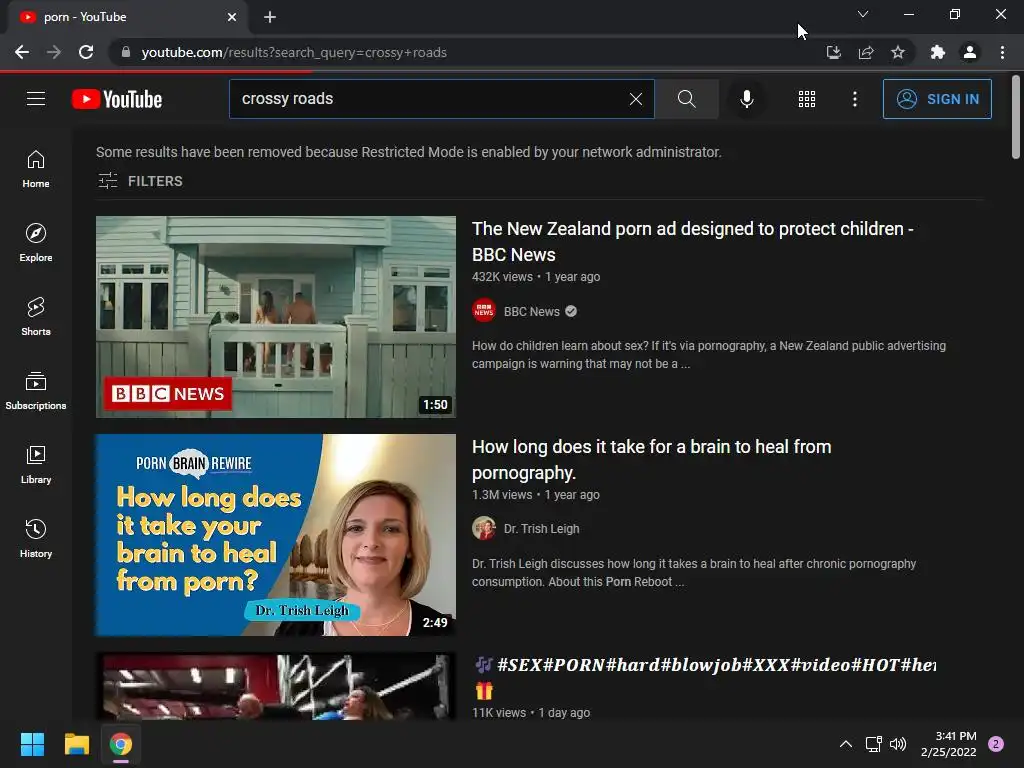Screen dimensions: 1024x768
Task: Click the magnifier search button
Action: pyautogui.click(x=686, y=99)
